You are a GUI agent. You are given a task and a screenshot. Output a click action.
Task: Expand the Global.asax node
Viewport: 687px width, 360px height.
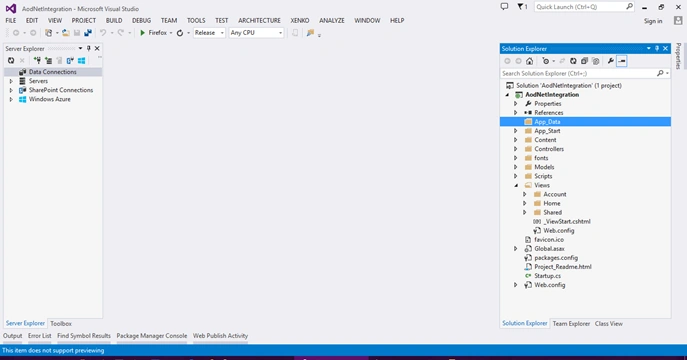[516, 249]
